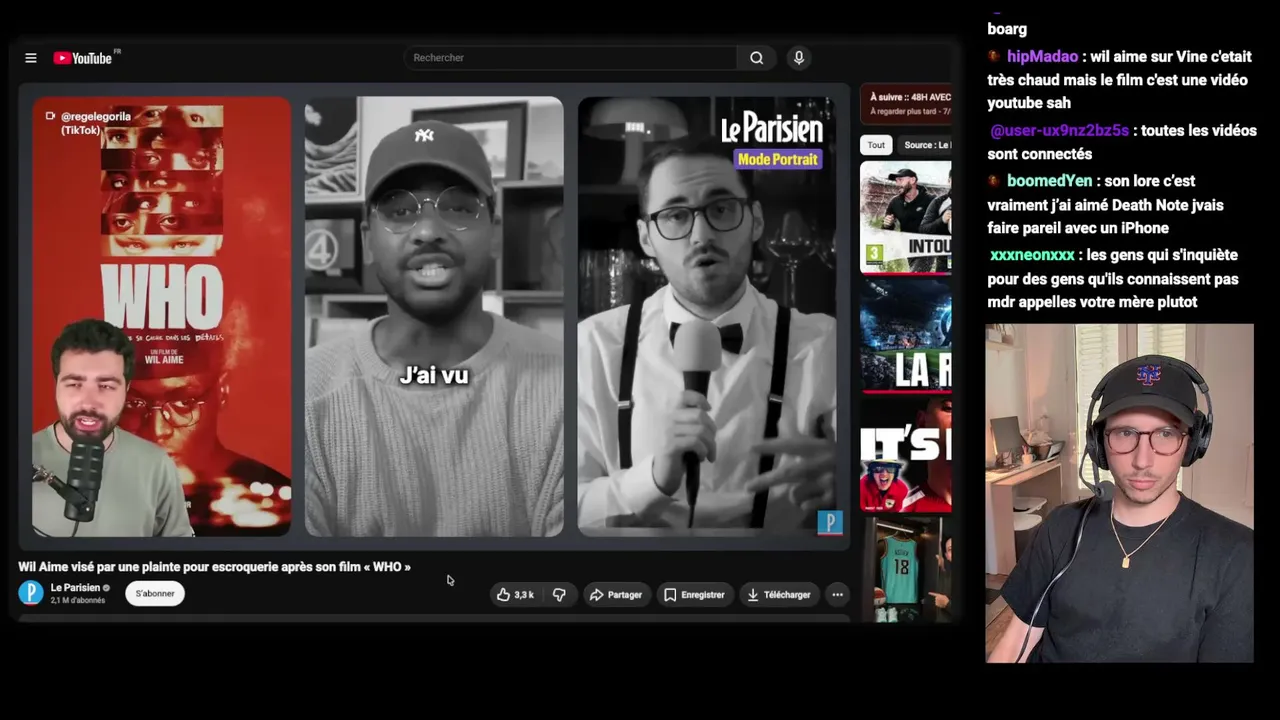Subscribe using the S'abonner button
This screenshot has height=720, width=1280.
(x=155, y=594)
